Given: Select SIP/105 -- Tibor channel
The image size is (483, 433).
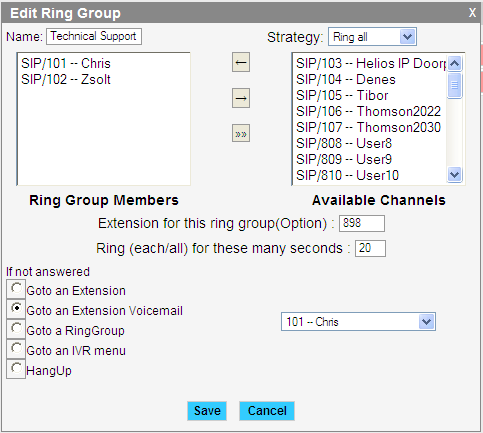Looking at the screenshot, I should point(370,95).
